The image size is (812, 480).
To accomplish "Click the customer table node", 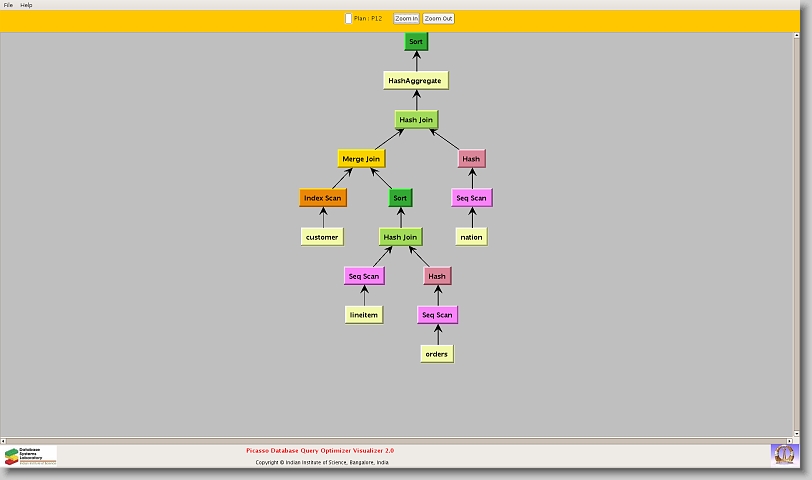I will coord(322,237).
